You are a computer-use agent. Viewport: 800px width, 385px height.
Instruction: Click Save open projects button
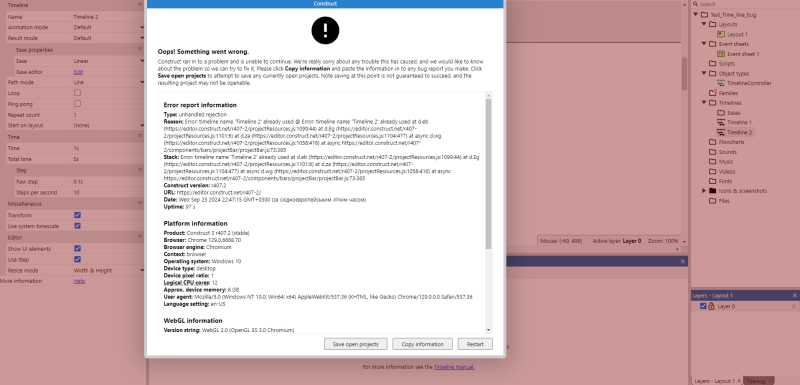tap(356, 344)
